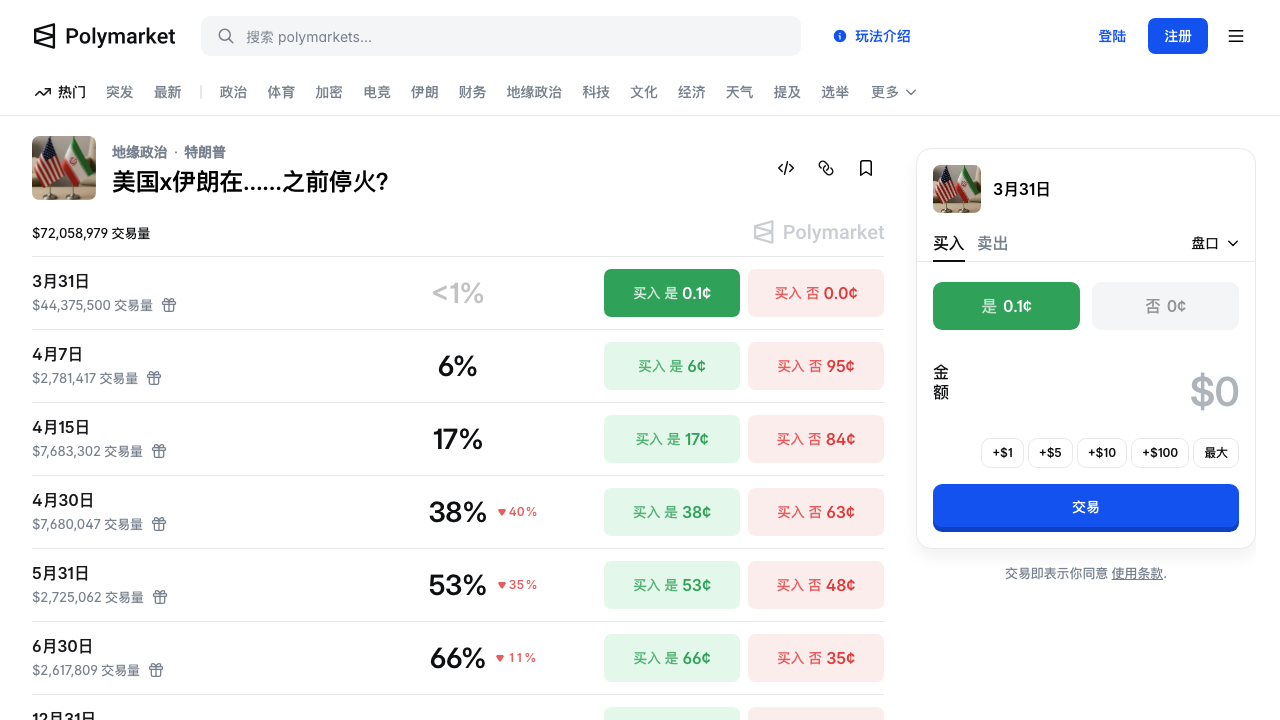The height and width of the screenshot is (720, 1280).
Task: Switch to the 卖出 tab
Action: coord(992,243)
